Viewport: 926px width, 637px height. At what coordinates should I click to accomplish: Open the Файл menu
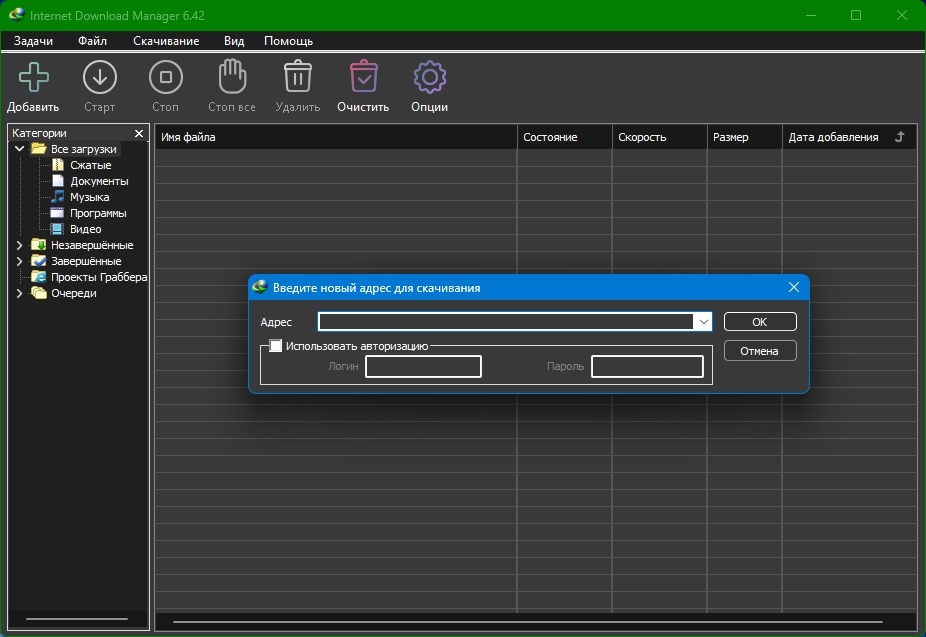pos(92,41)
